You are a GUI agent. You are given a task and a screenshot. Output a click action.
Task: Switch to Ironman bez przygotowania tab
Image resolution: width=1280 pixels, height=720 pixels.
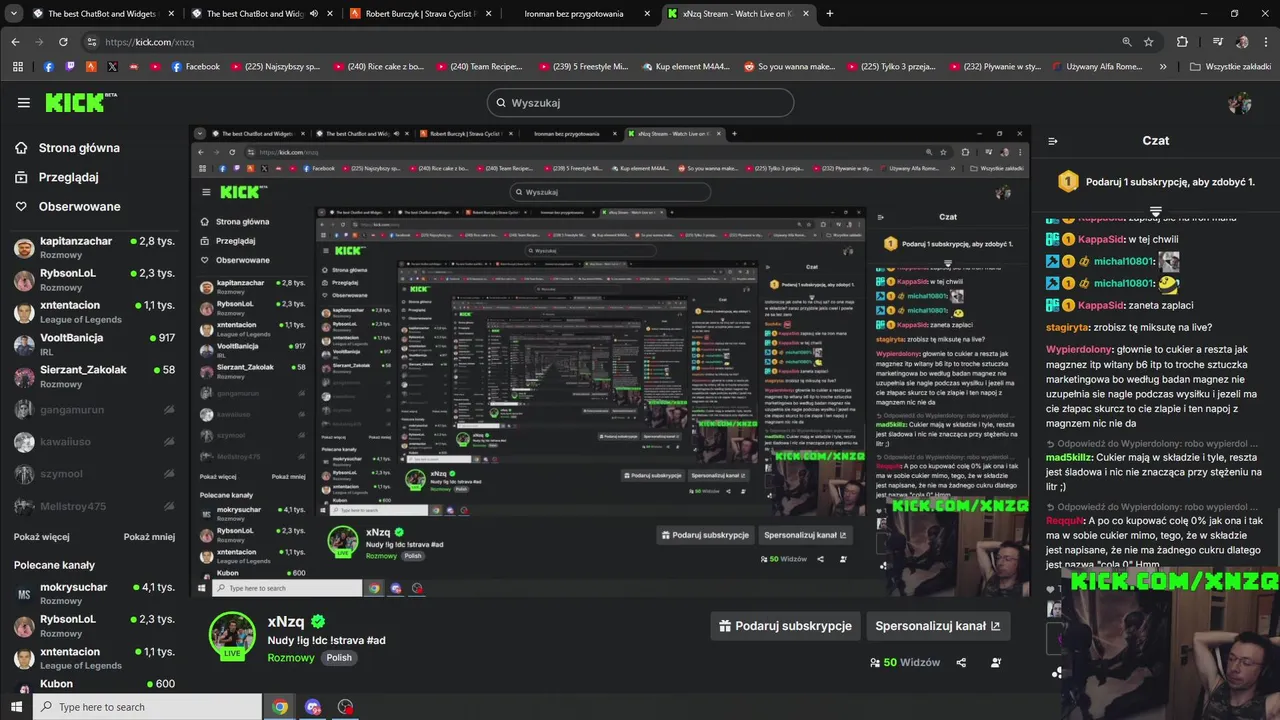[x=582, y=14]
